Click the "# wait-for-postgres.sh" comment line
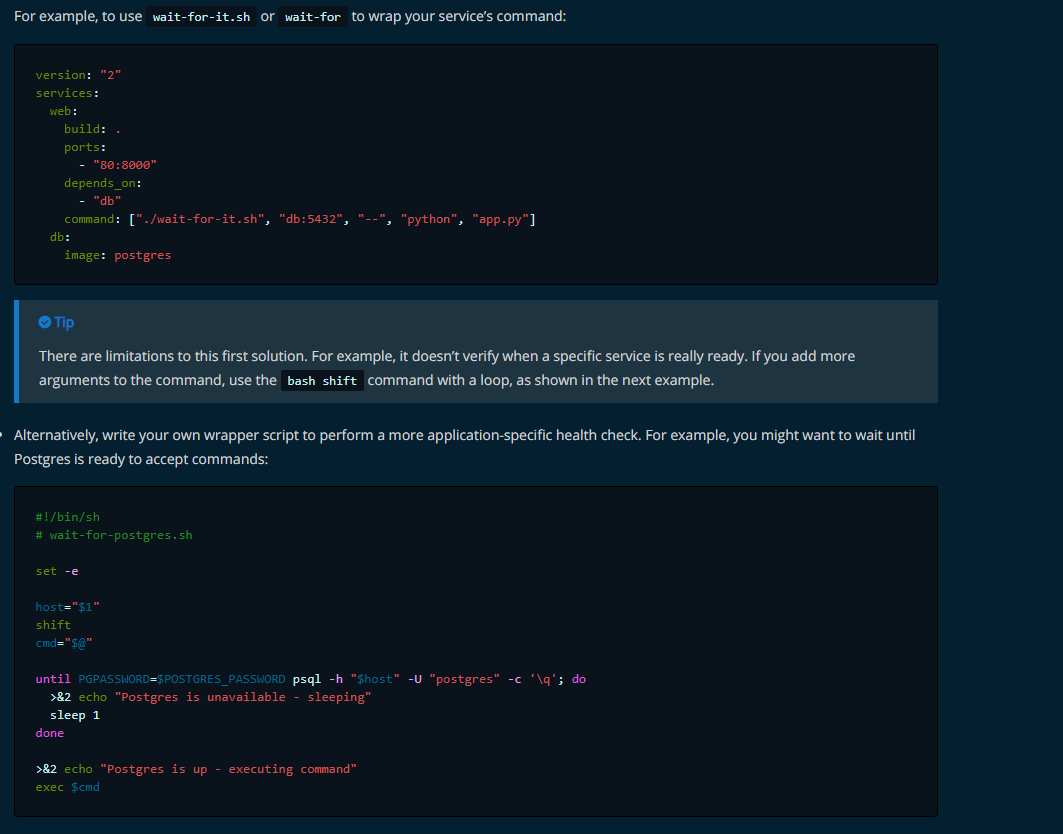This screenshot has width=1063, height=834. 114,535
